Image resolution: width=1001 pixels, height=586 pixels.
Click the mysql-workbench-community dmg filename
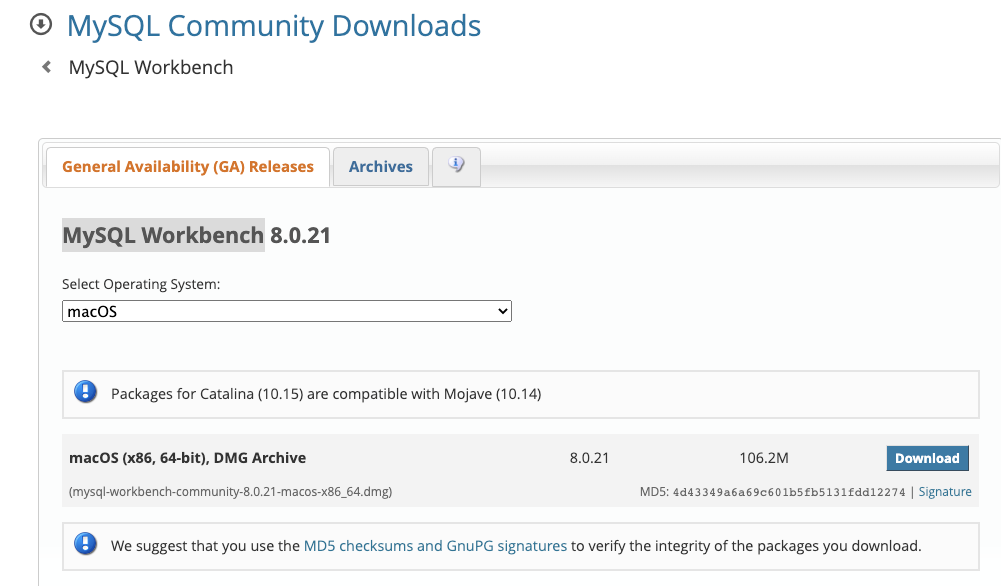(230, 492)
